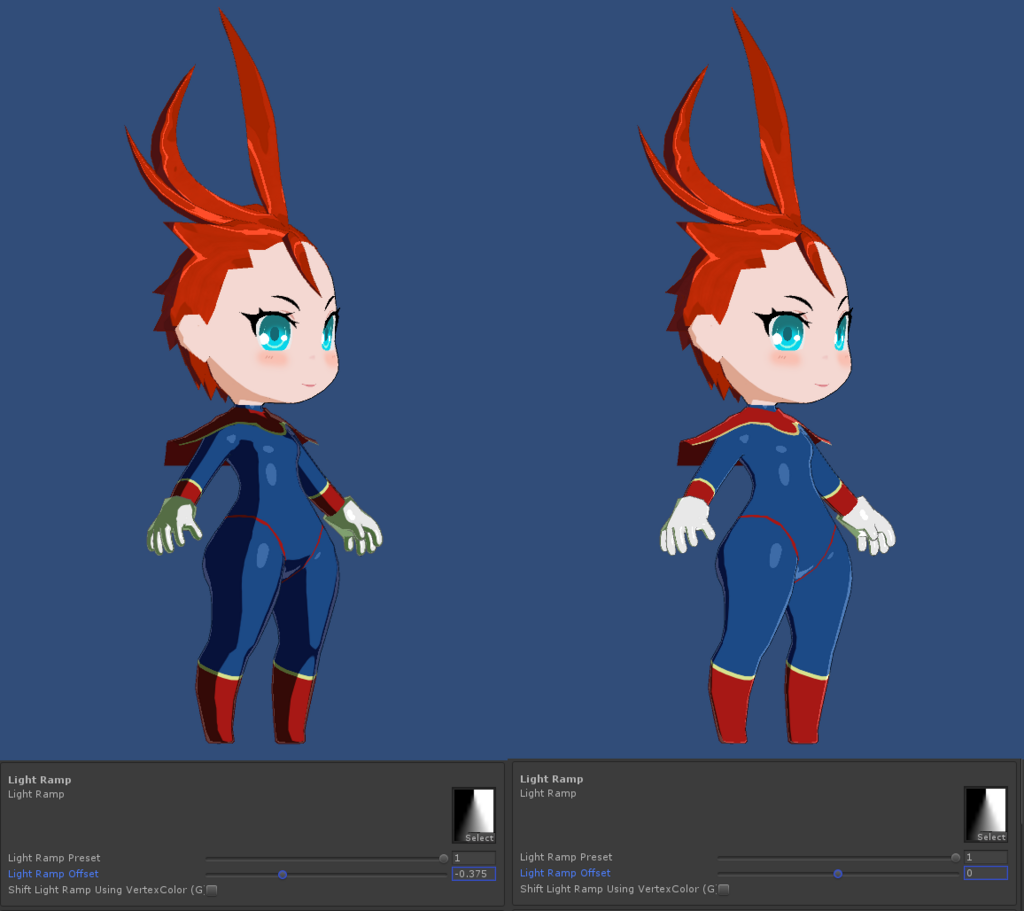This screenshot has height=911, width=1024.
Task: Click left Light Ramp Preset value field showing 1
Action: [x=473, y=858]
